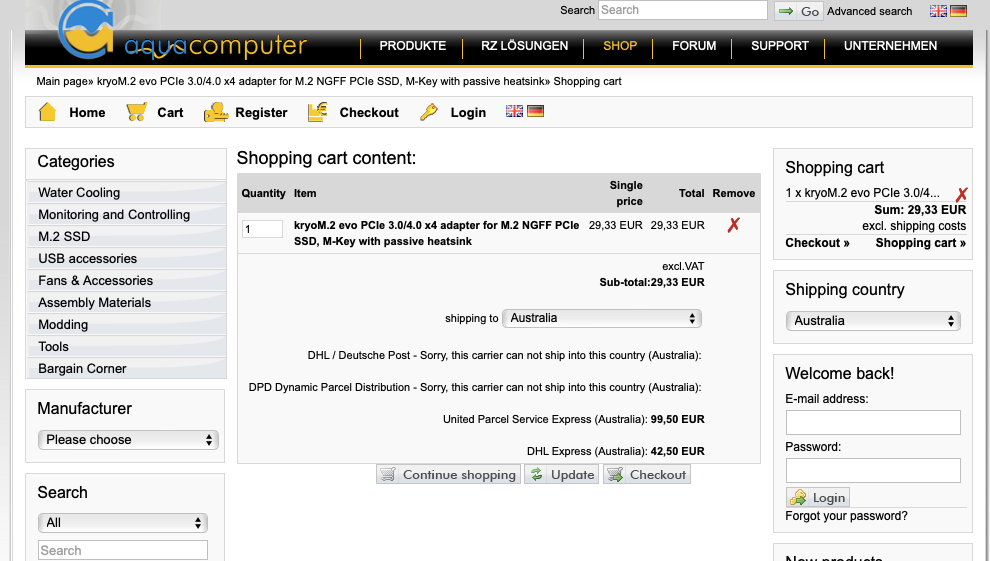Open the Assembly Materials category
Image resolution: width=990 pixels, height=561 pixels.
tap(126, 303)
